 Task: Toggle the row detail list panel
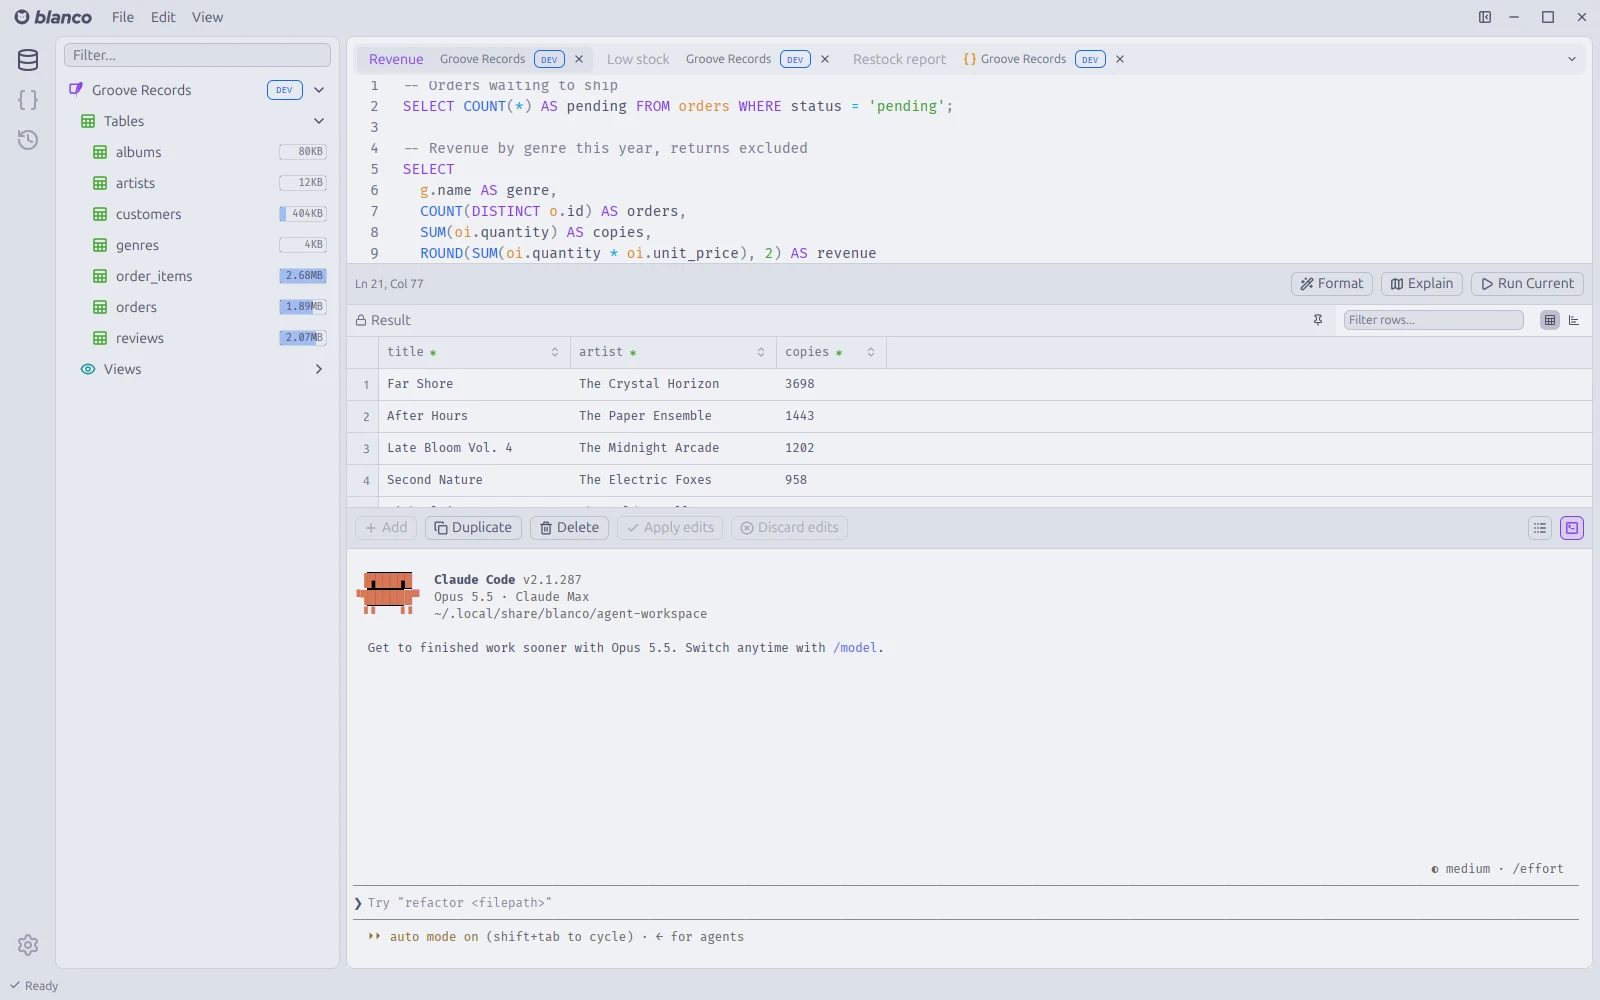[1540, 528]
